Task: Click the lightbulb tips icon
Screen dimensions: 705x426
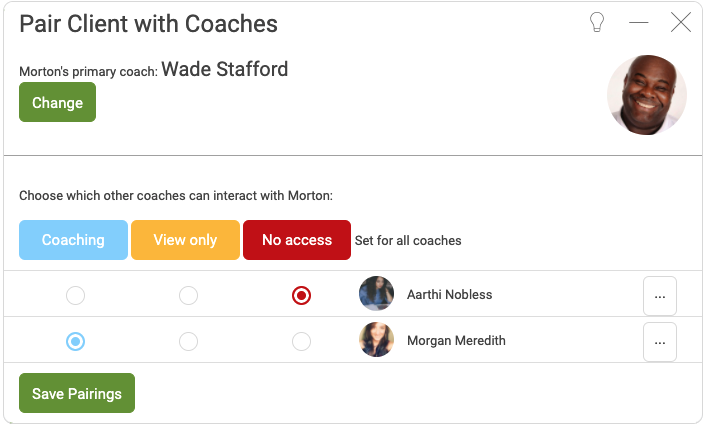Action: (597, 22)
